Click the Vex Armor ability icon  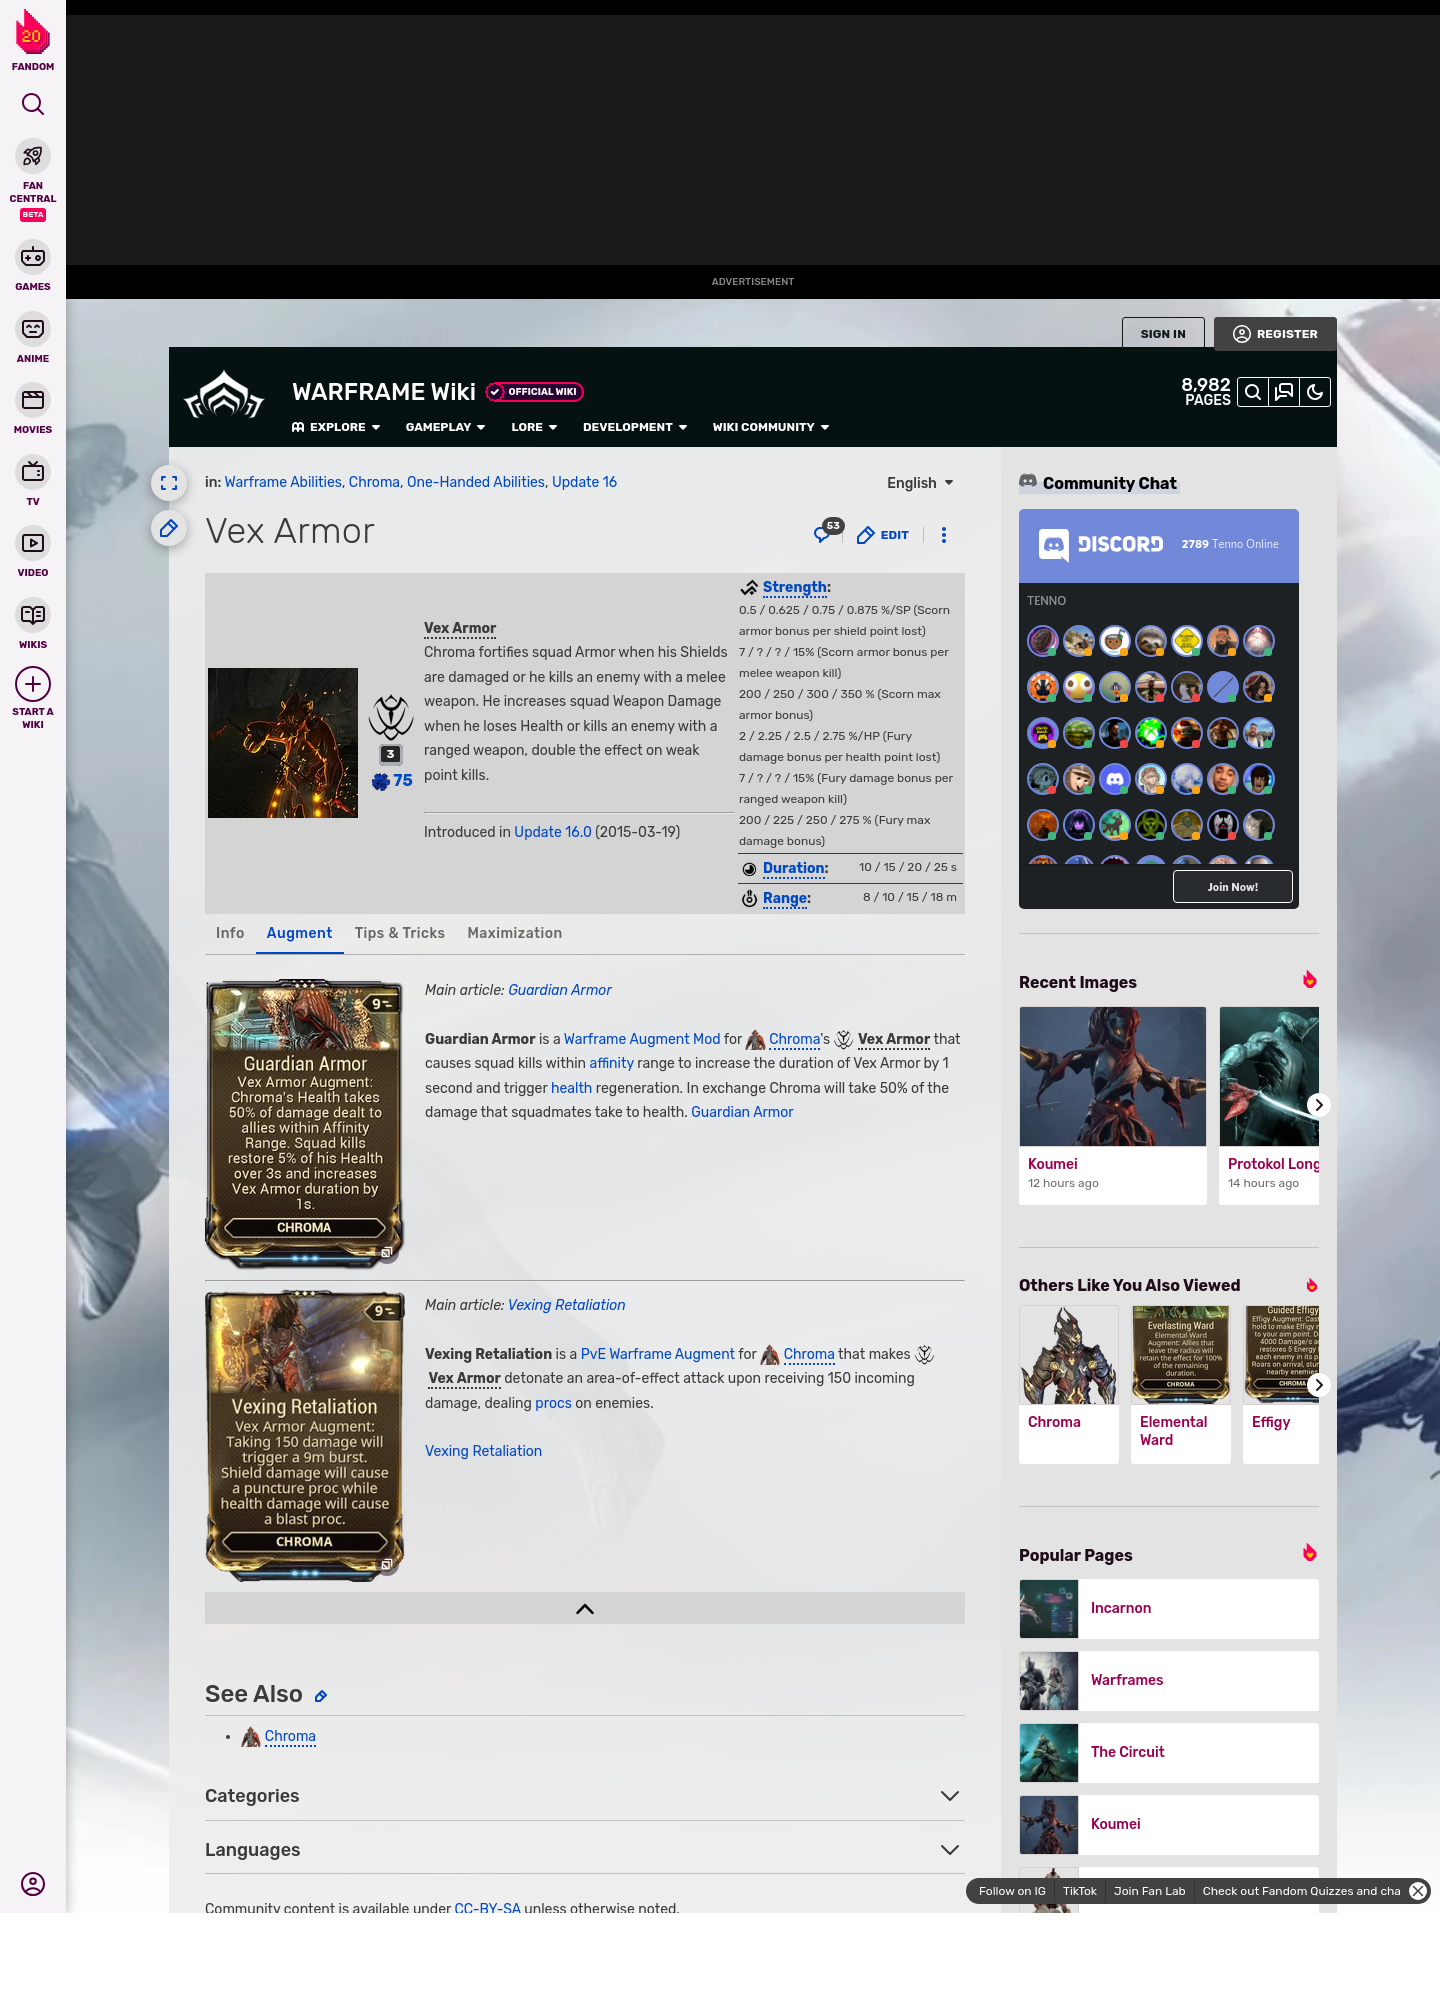[x=391, y=717]
